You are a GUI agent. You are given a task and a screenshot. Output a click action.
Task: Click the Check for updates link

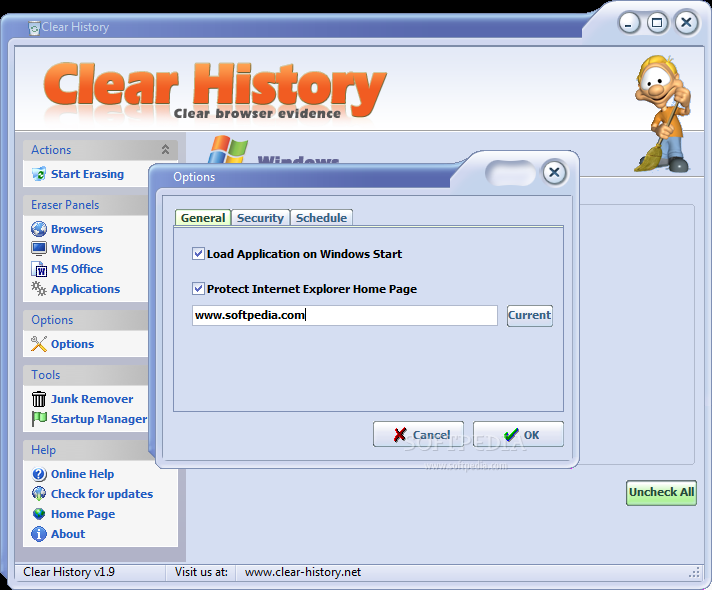coord(102,494)
